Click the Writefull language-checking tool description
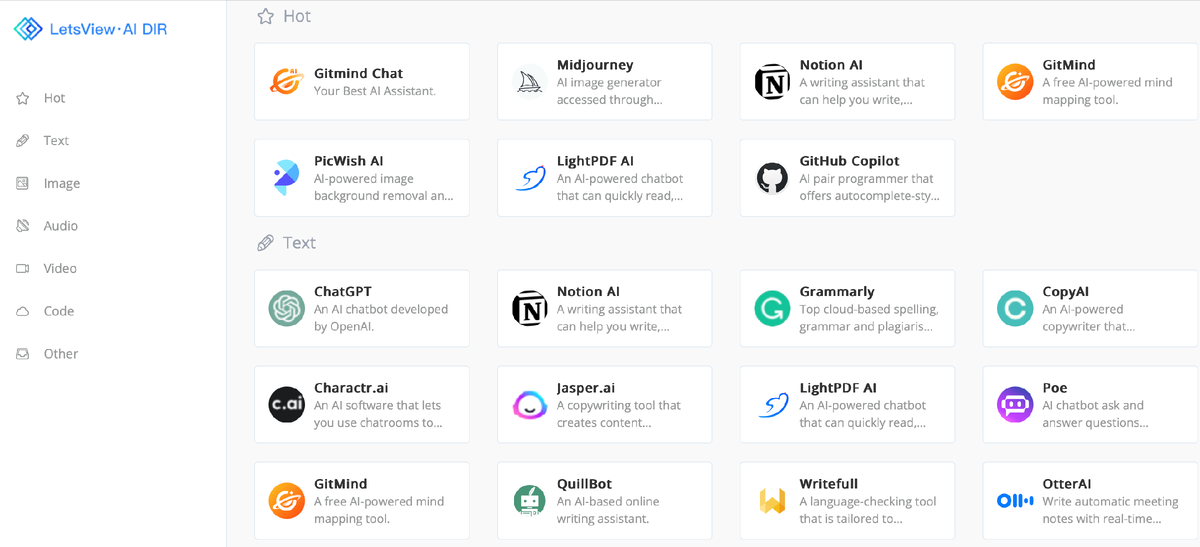1200x547 pixels. [868, 510]
